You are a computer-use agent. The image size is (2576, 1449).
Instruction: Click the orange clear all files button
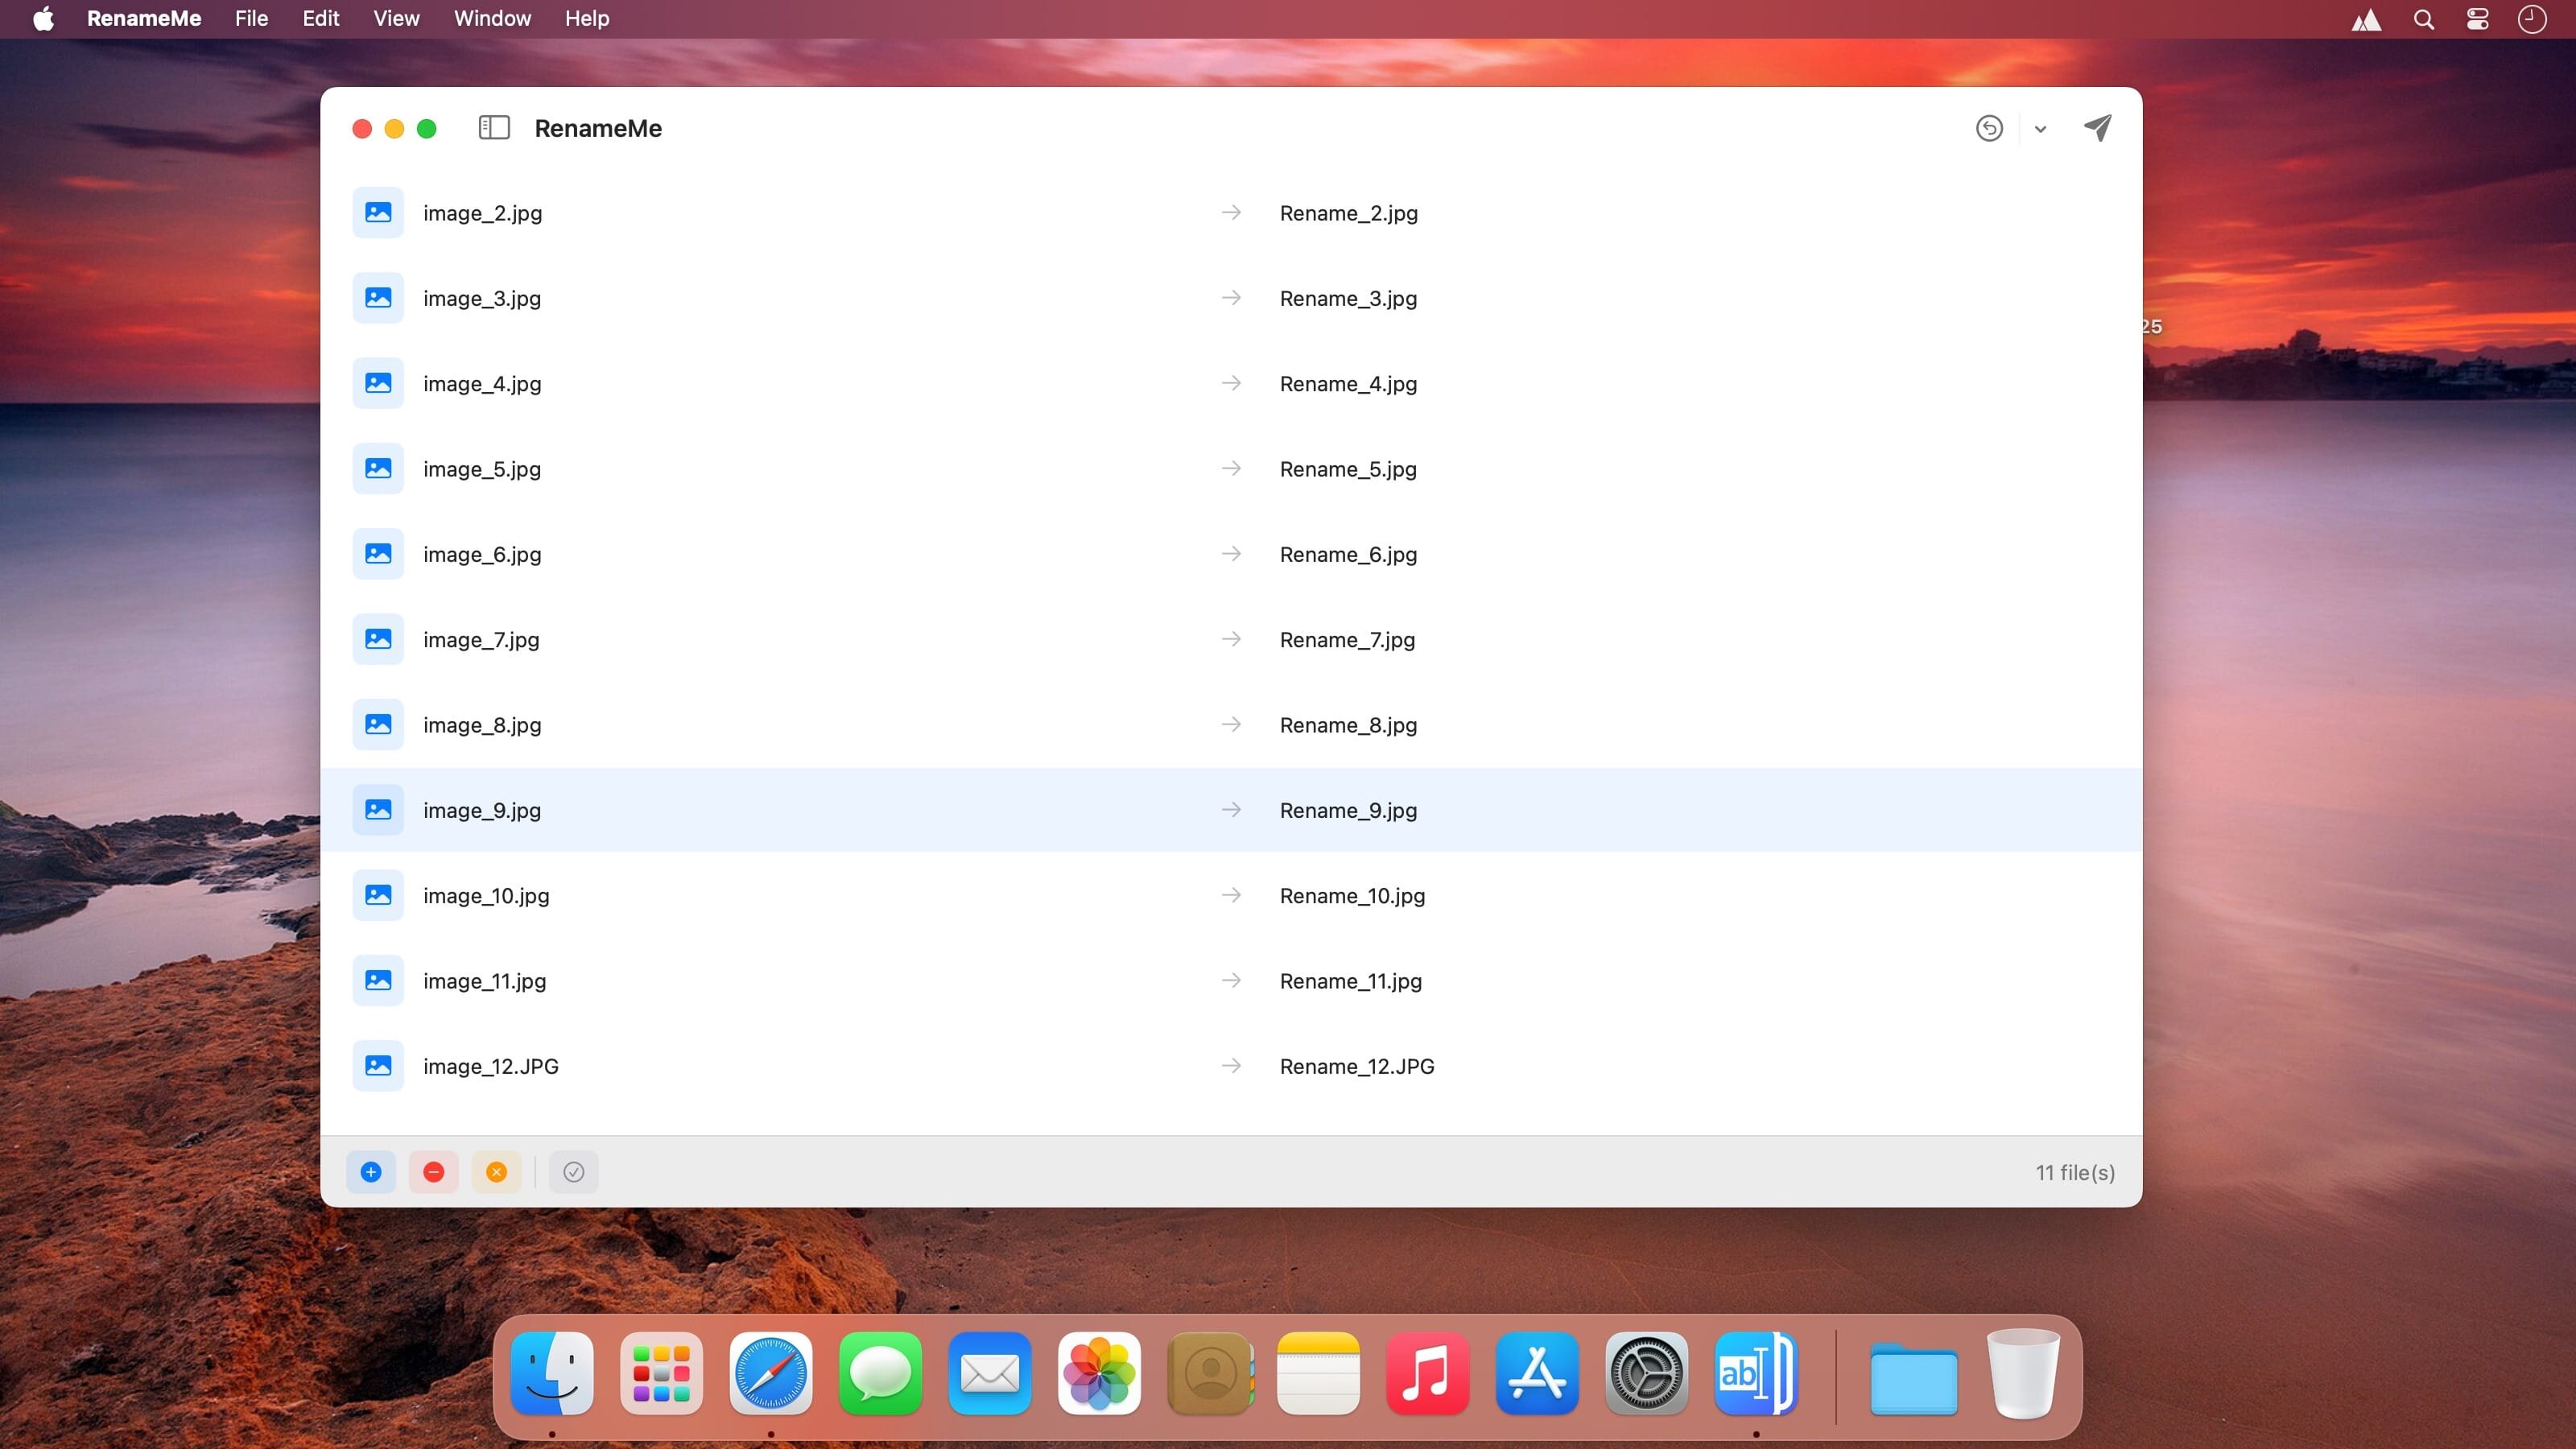496,1172
